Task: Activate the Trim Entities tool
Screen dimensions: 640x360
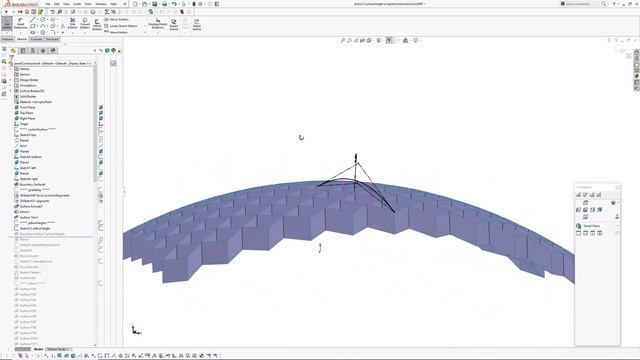Action: click(73, 23)
